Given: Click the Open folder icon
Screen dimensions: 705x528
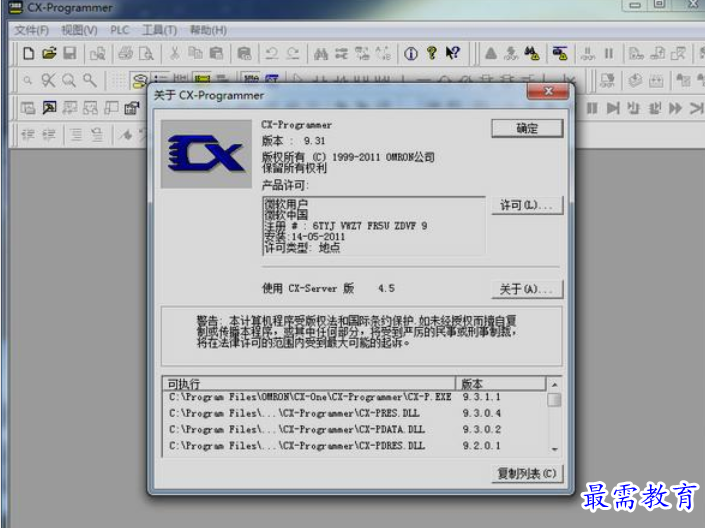Looking at the screenshot, I should [x=49, y=53].
